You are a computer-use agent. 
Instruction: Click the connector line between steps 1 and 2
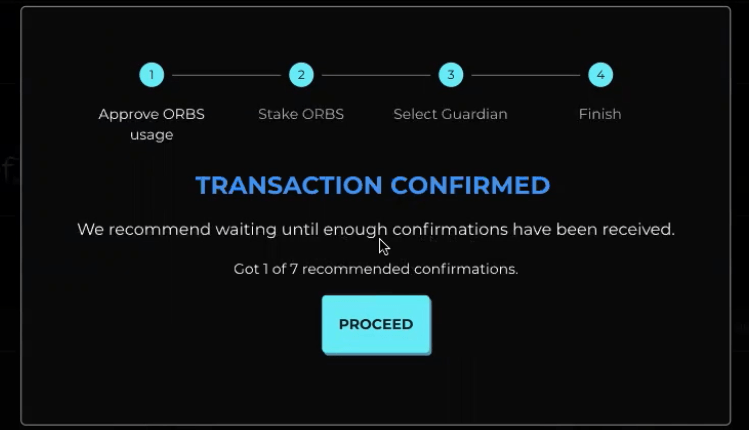(x=226, y=75)
